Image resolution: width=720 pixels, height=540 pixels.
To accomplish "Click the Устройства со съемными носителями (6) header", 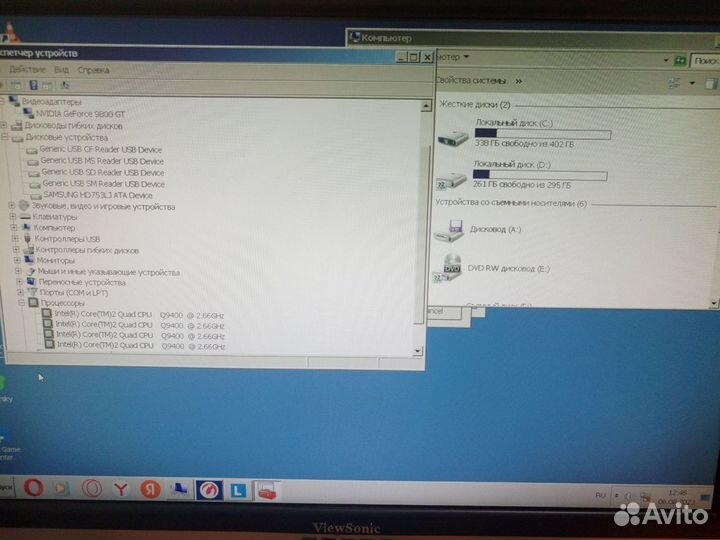I will [511, 202].
